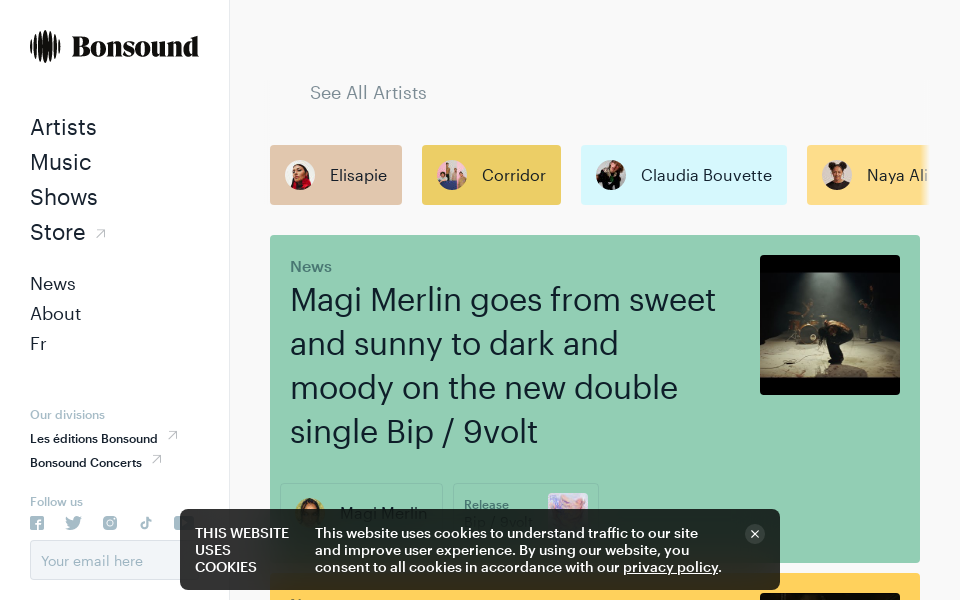Open the Shows page
The image size is (960, 600).
pyautogui.click(x=64, y=197)
